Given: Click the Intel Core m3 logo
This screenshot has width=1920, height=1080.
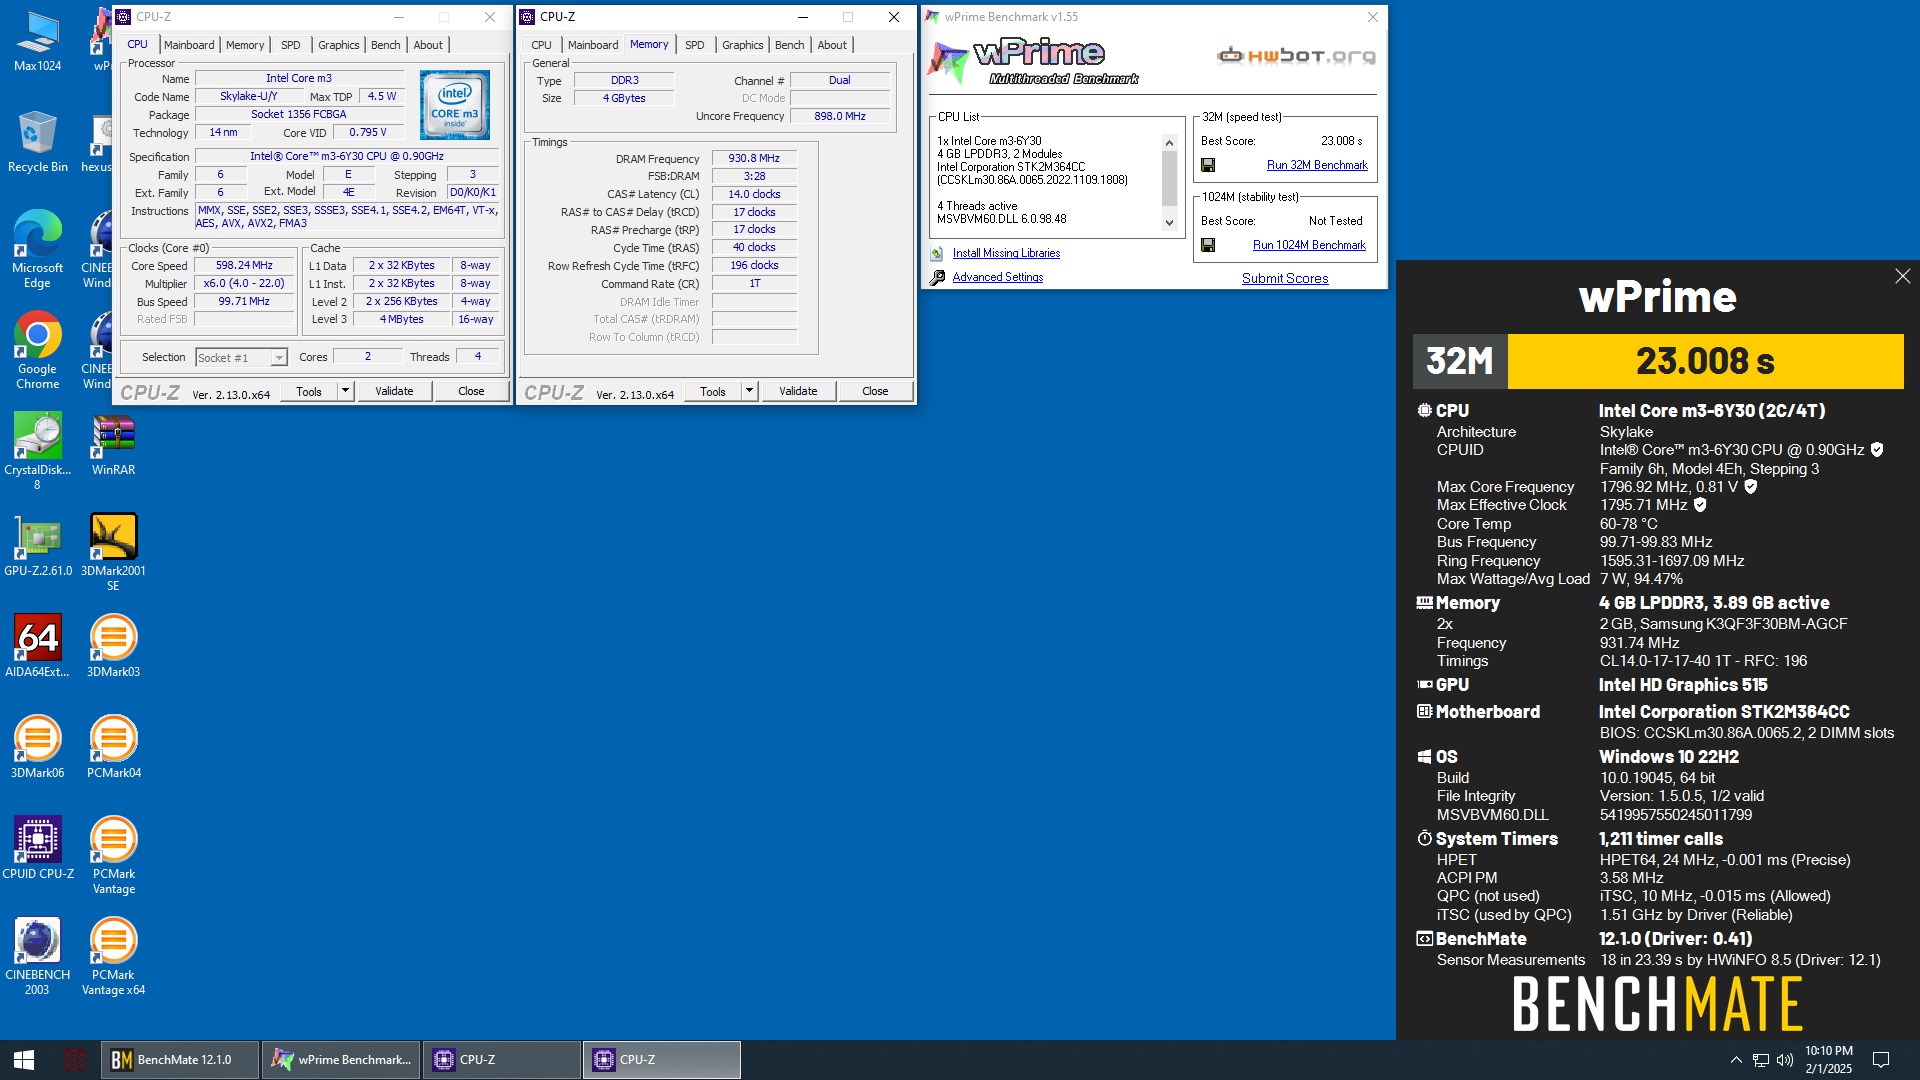Looking at the screenshot, I should point(455,104).
